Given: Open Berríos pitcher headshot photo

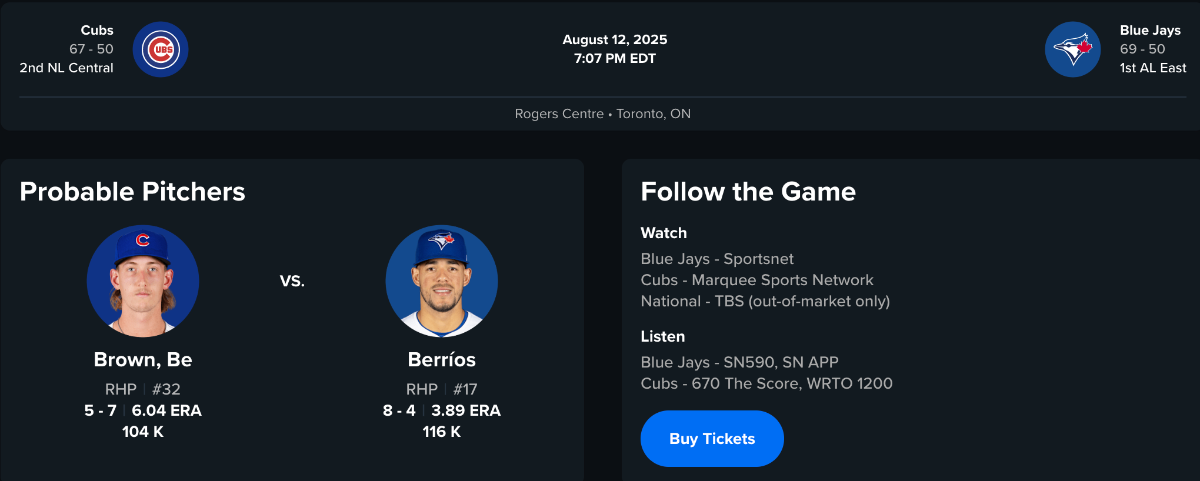Looking at the screenshot, I should [x=441, y=281].
